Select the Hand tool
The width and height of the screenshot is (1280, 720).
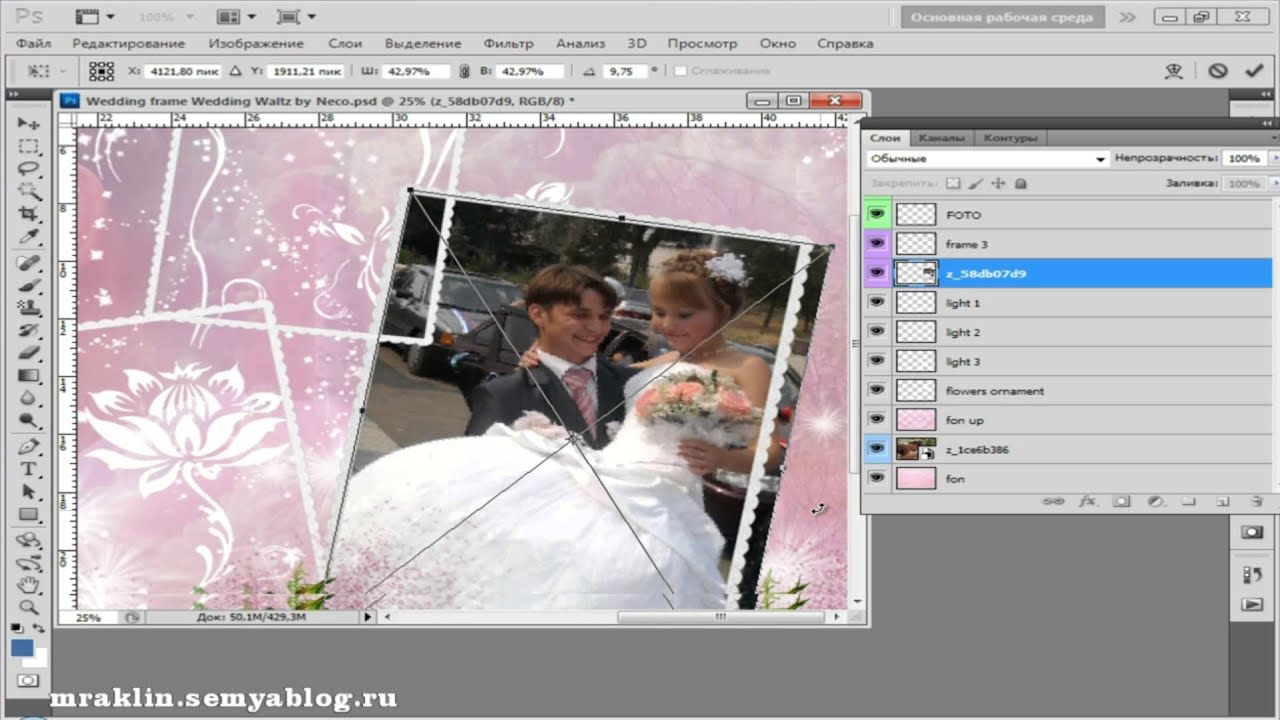[x=28, y=585]
